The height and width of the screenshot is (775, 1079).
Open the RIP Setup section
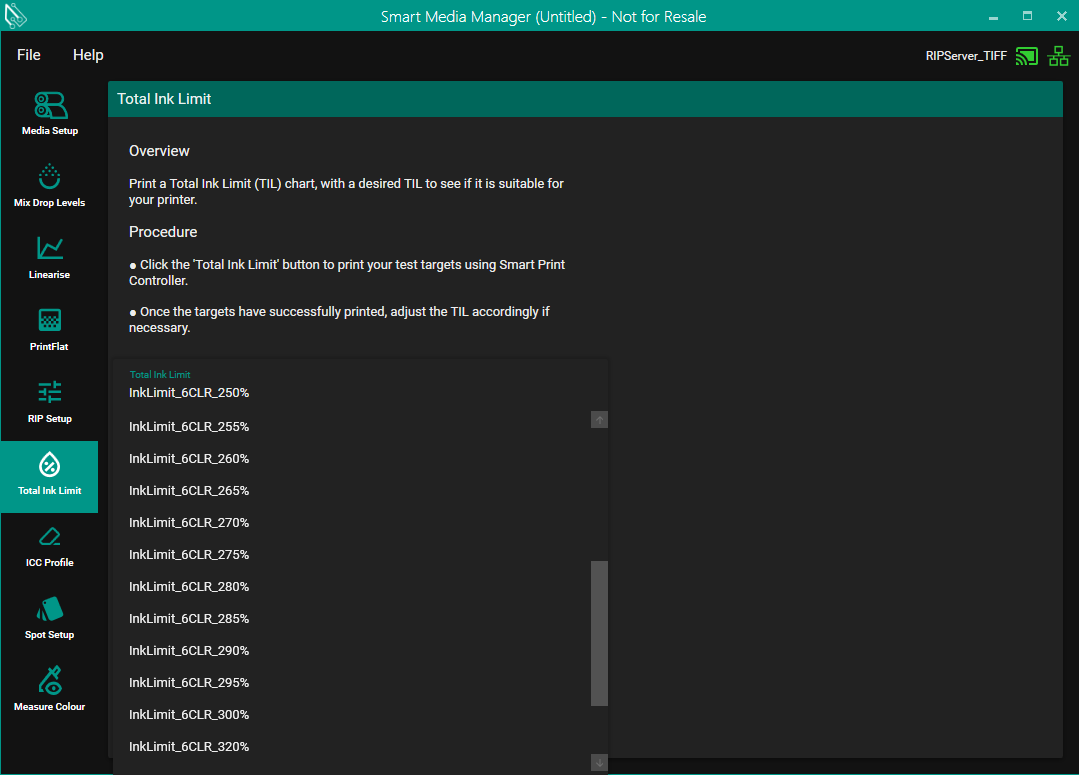[x=50, y=401]
